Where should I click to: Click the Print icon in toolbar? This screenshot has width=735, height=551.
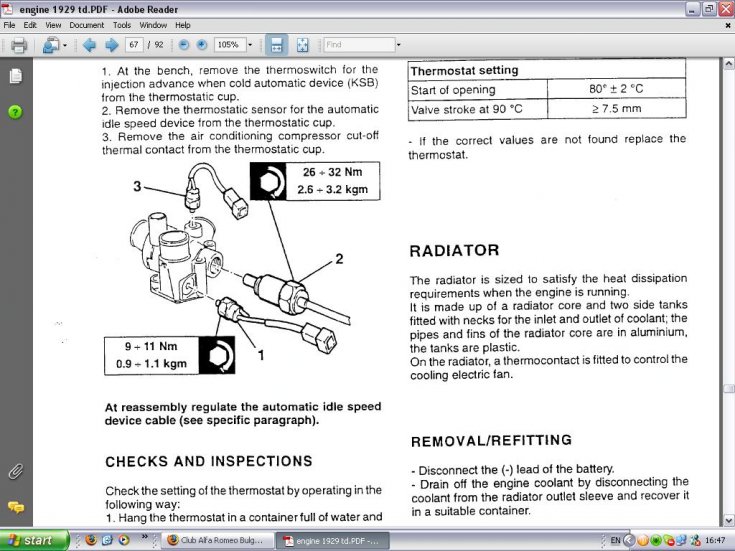tap(18, 45)
